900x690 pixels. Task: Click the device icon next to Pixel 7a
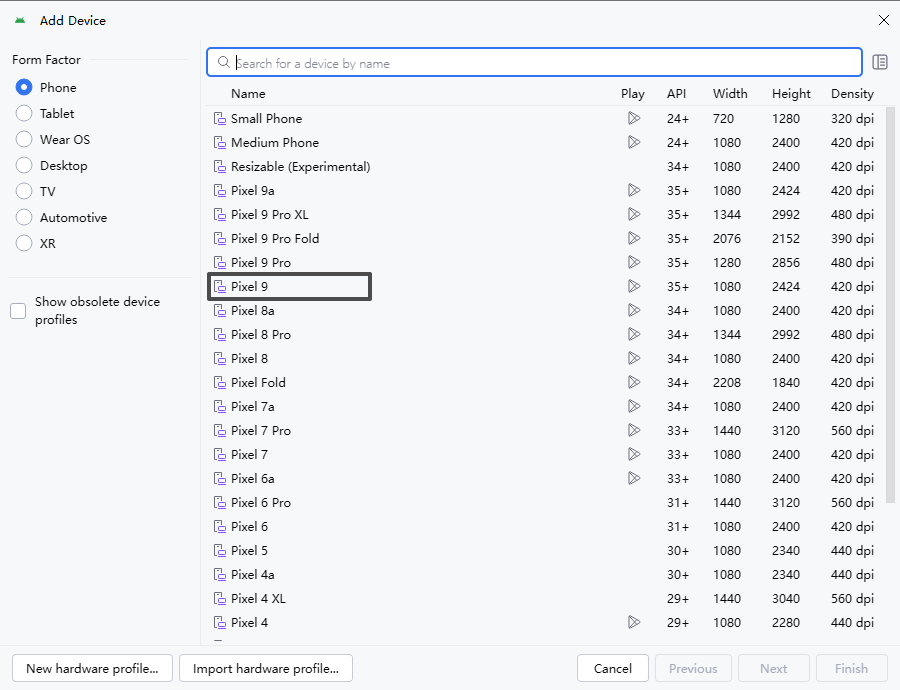pyautogui.click(x=220, y=407)
